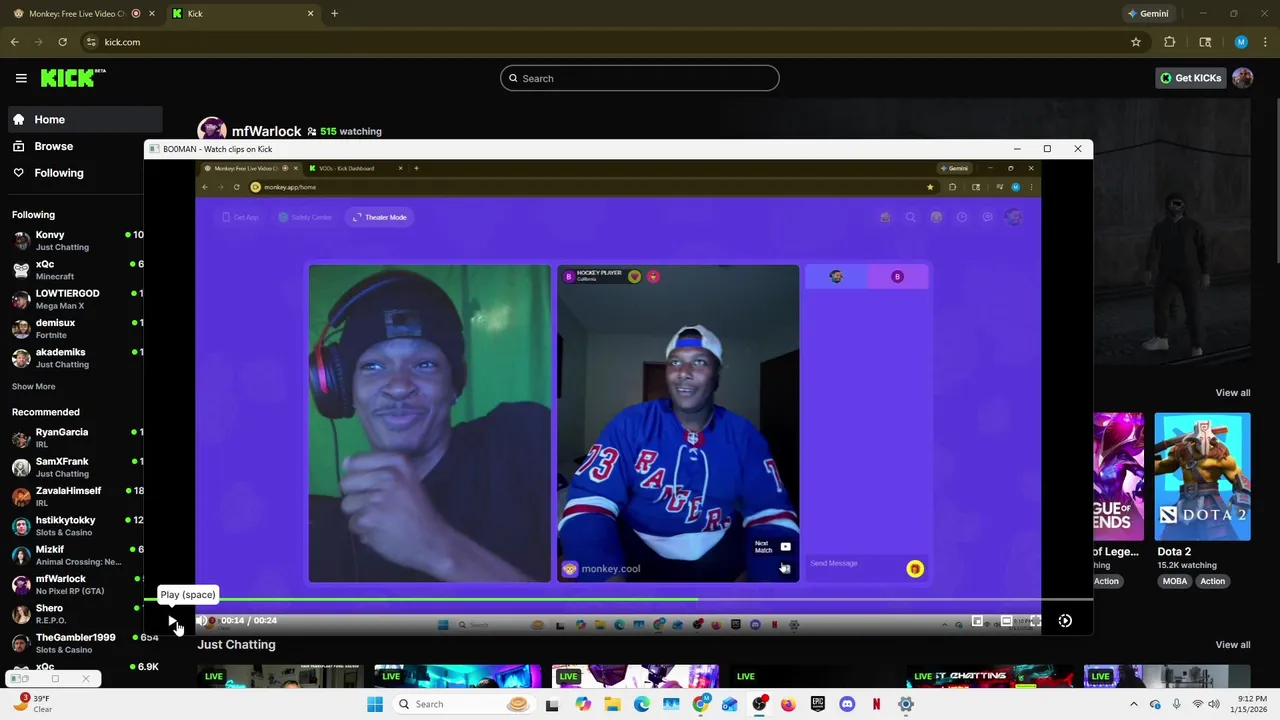
Task: Open Windows Start menu
Action: pyautogui.click(x=375, y=704)
